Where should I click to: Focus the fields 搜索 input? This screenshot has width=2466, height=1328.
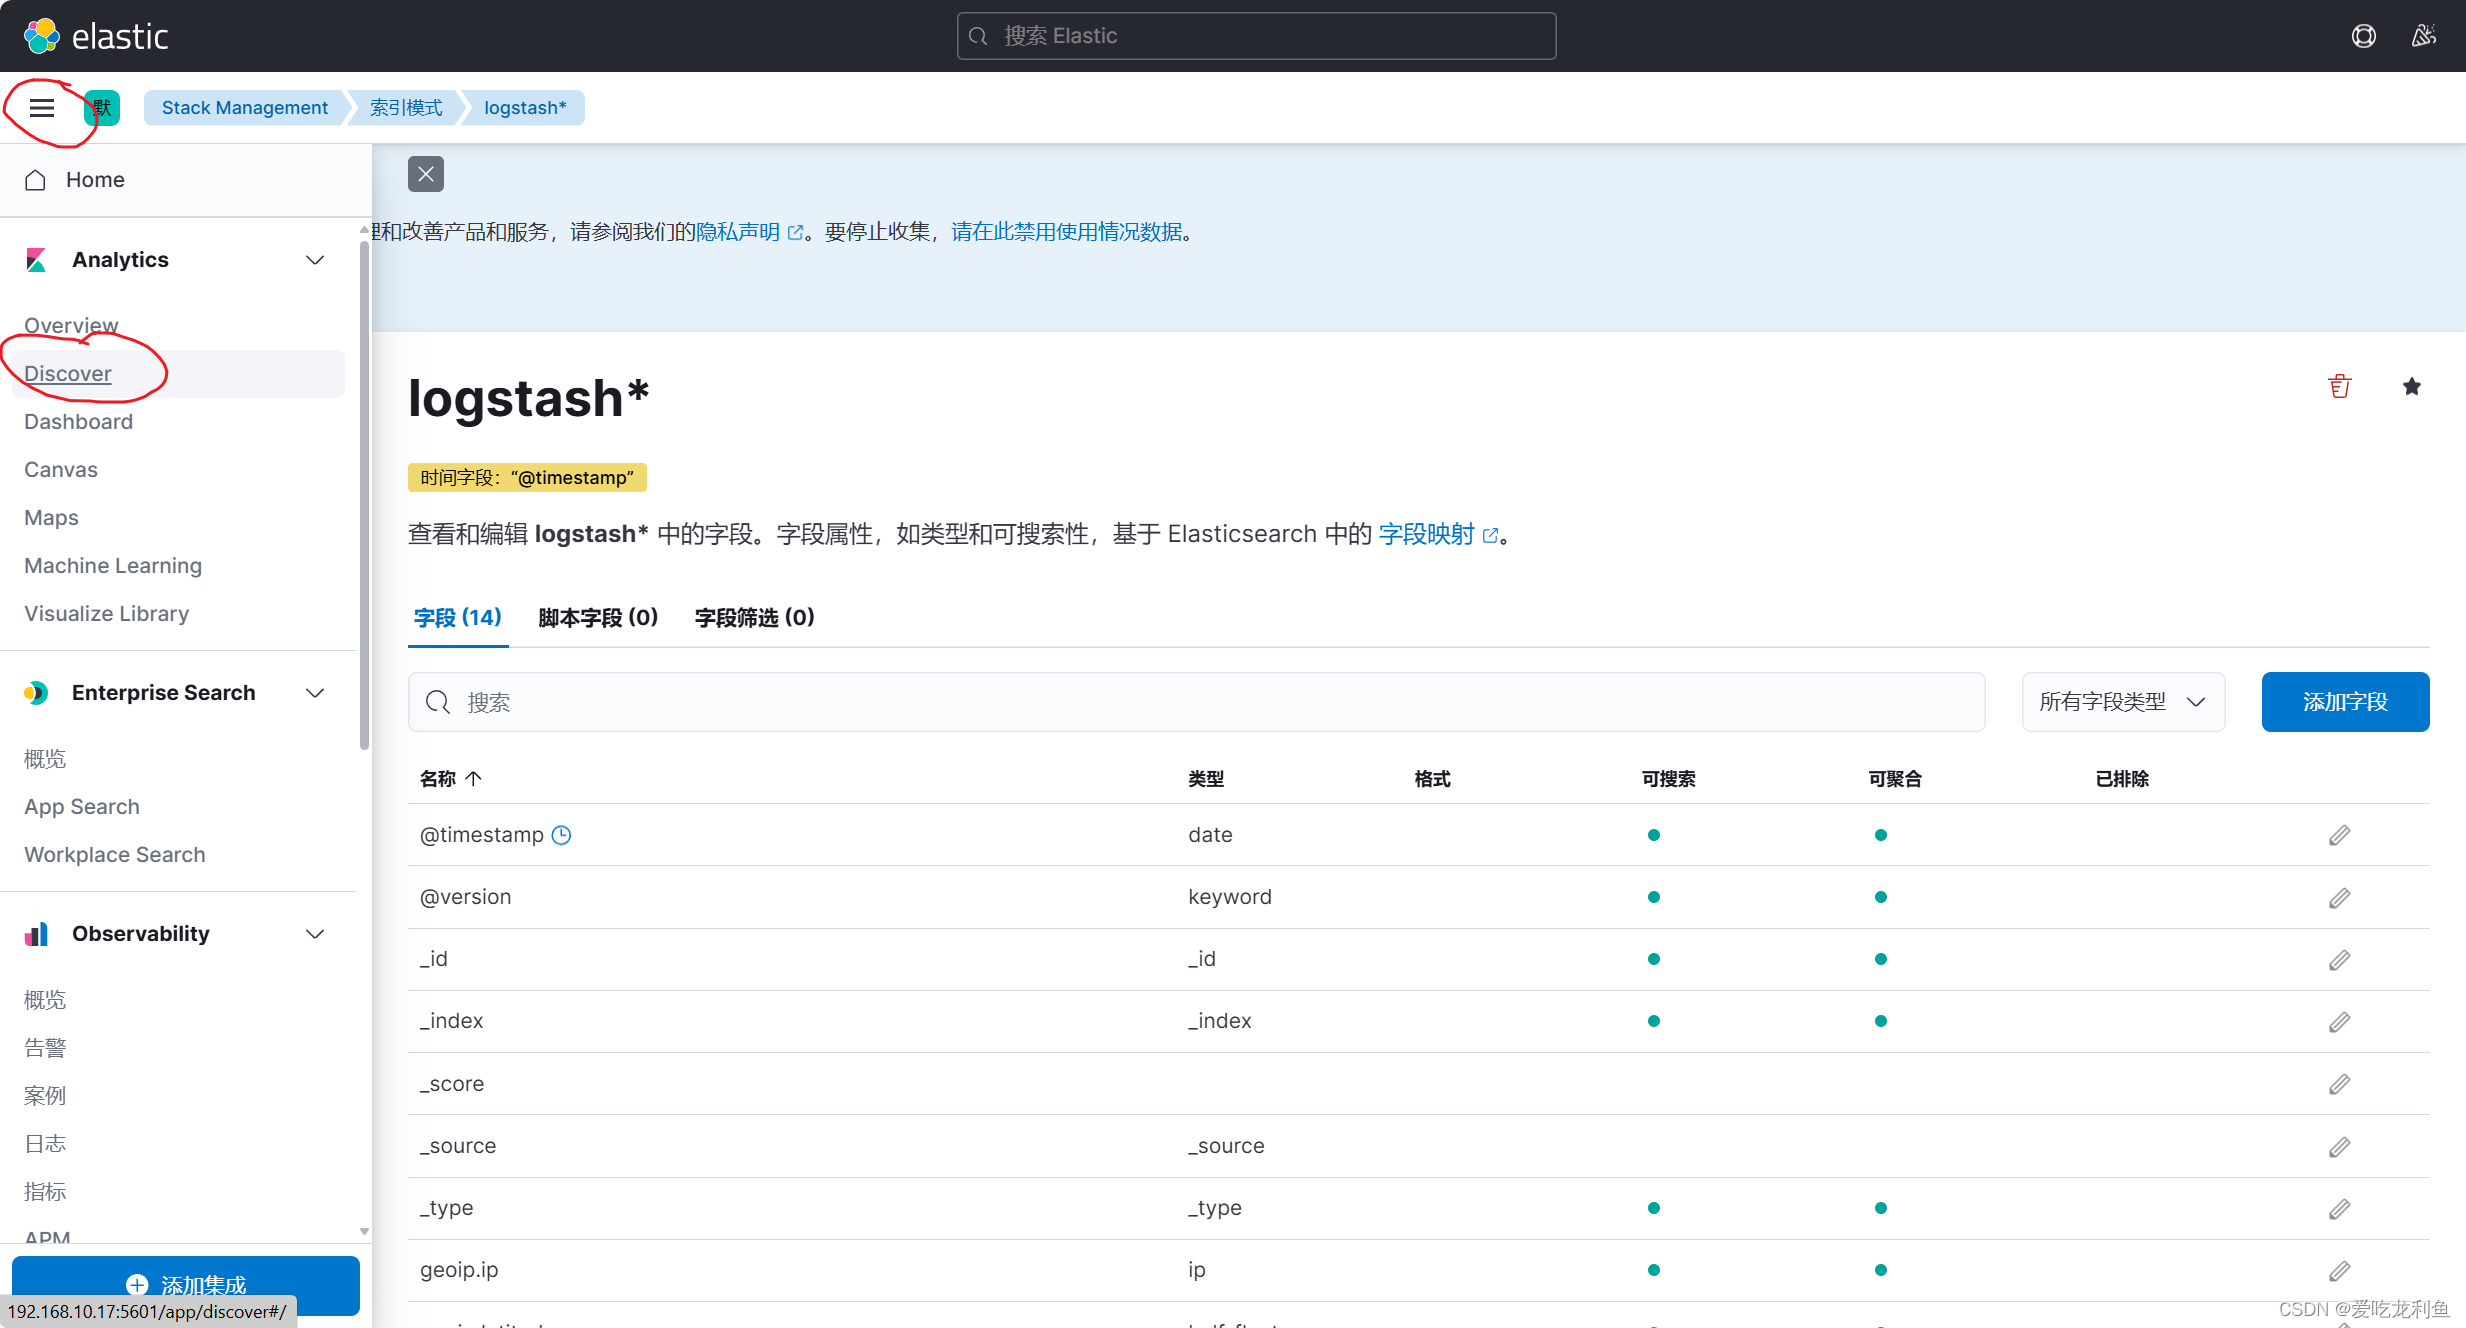1196,702
